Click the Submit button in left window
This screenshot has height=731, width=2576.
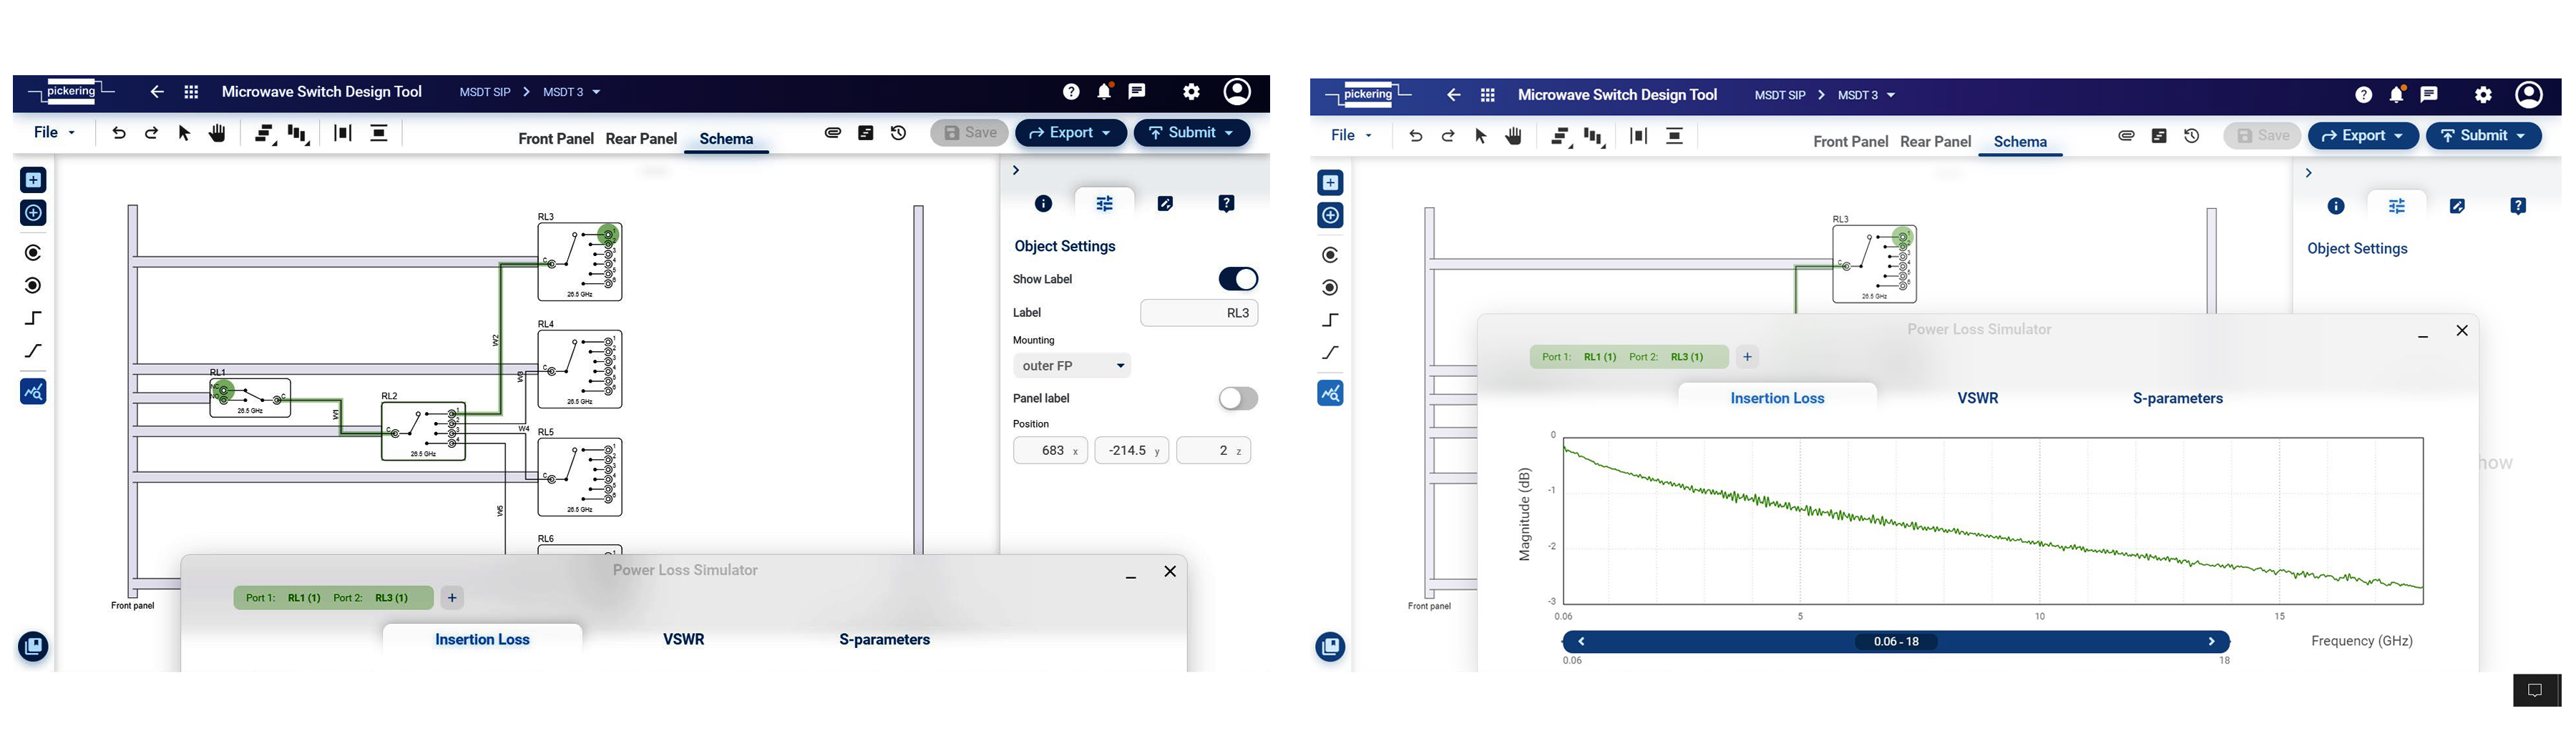(1191, 133)
